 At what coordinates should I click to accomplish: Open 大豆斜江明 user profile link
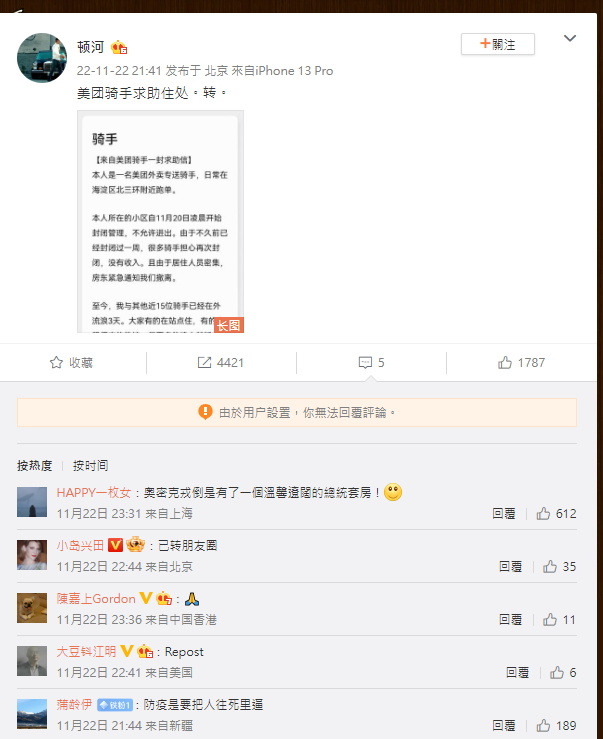coord(86,651)
